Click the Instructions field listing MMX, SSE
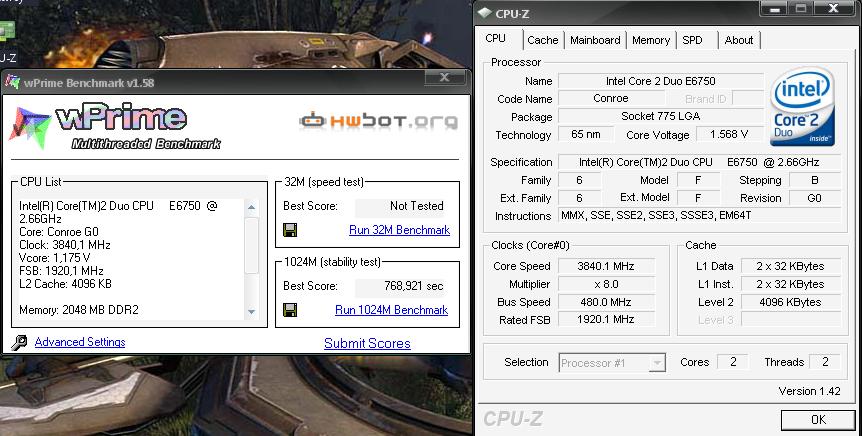Image resolution: width=862 pixels, height=436 pixels. pyautogui.click(x=699, y=216)
